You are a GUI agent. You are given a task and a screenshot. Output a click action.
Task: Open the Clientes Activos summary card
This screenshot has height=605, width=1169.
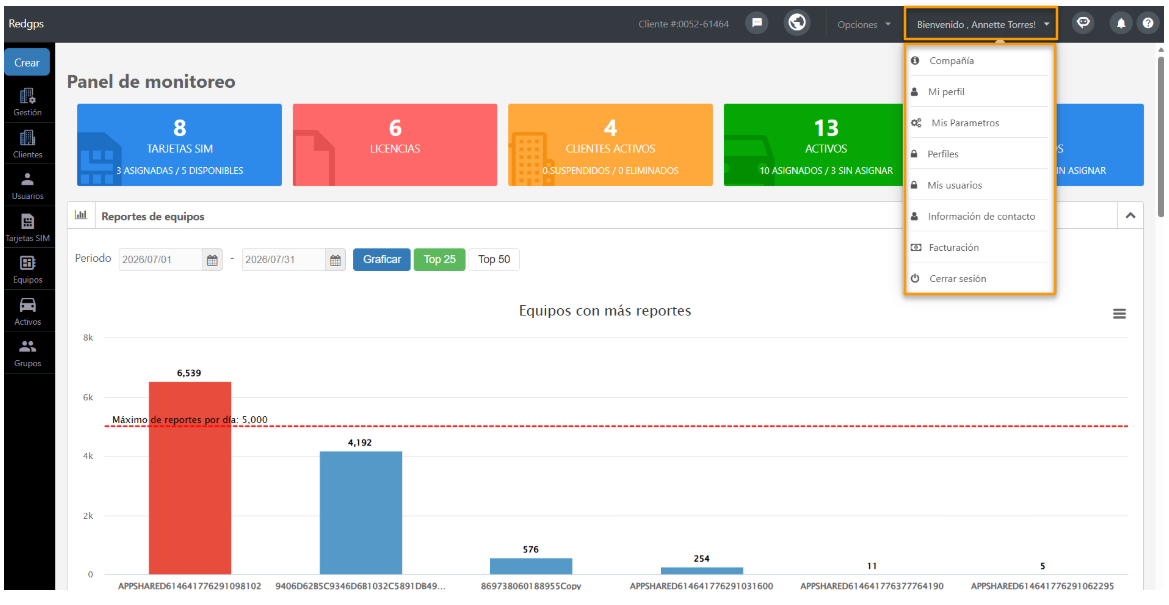(x=611, y=145)
